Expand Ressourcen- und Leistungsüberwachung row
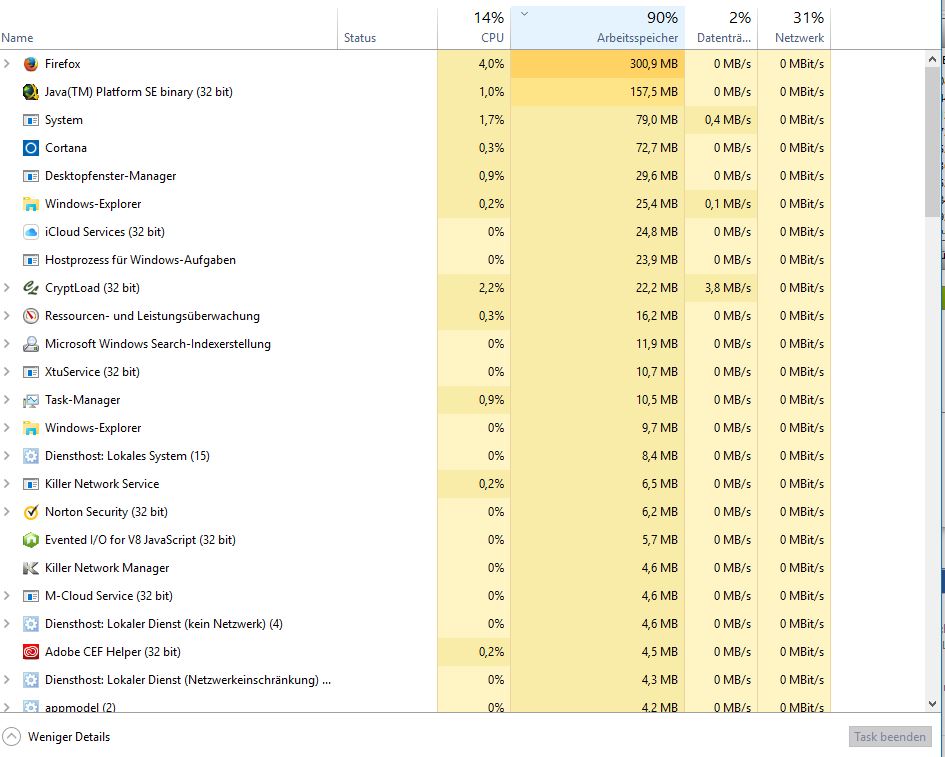 tap(7, 315)
